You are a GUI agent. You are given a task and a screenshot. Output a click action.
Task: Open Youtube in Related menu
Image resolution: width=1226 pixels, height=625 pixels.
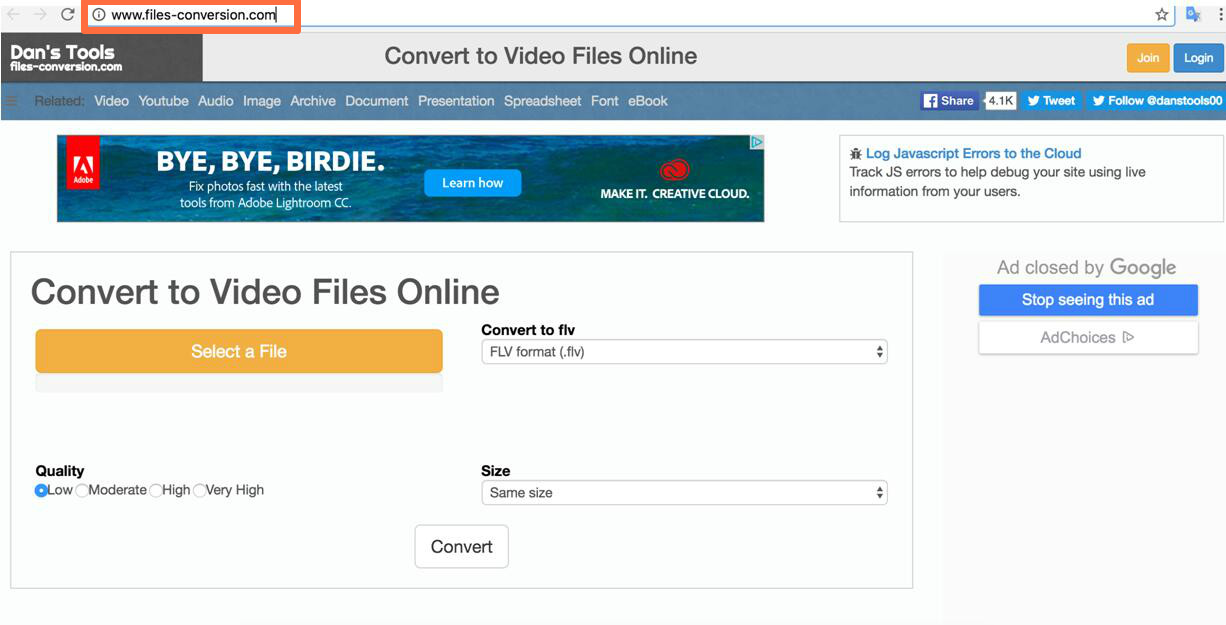164,101
